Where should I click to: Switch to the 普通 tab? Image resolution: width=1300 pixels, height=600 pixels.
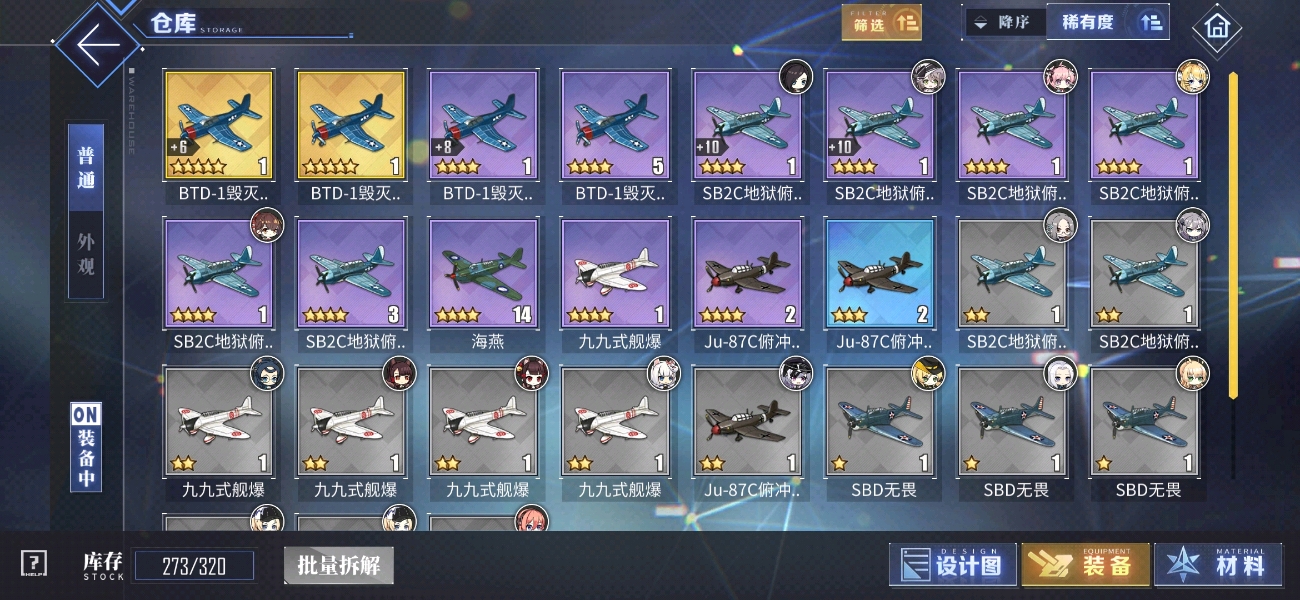(88, 168)
